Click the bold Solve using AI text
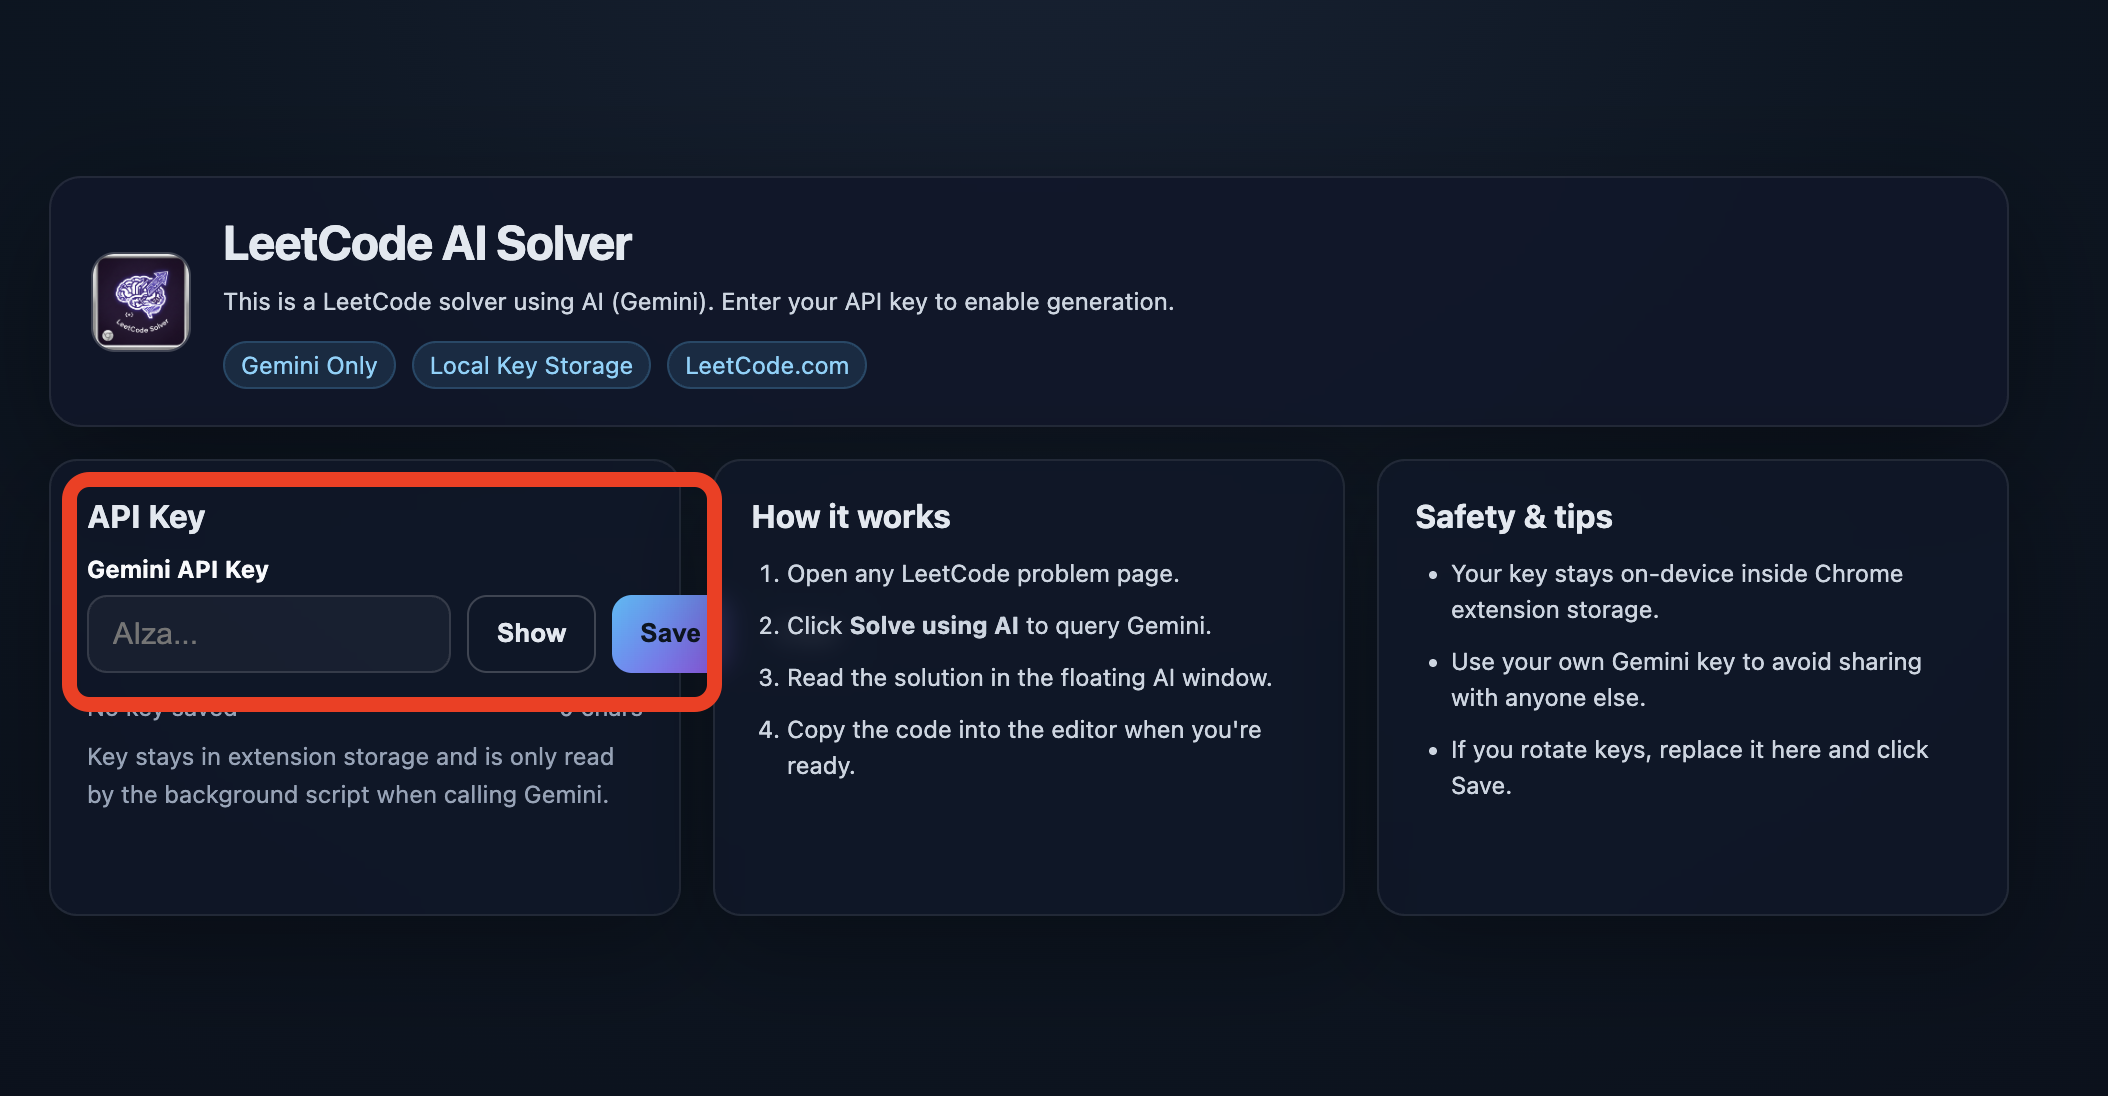2108x1096 pixels. pos(933,626)
